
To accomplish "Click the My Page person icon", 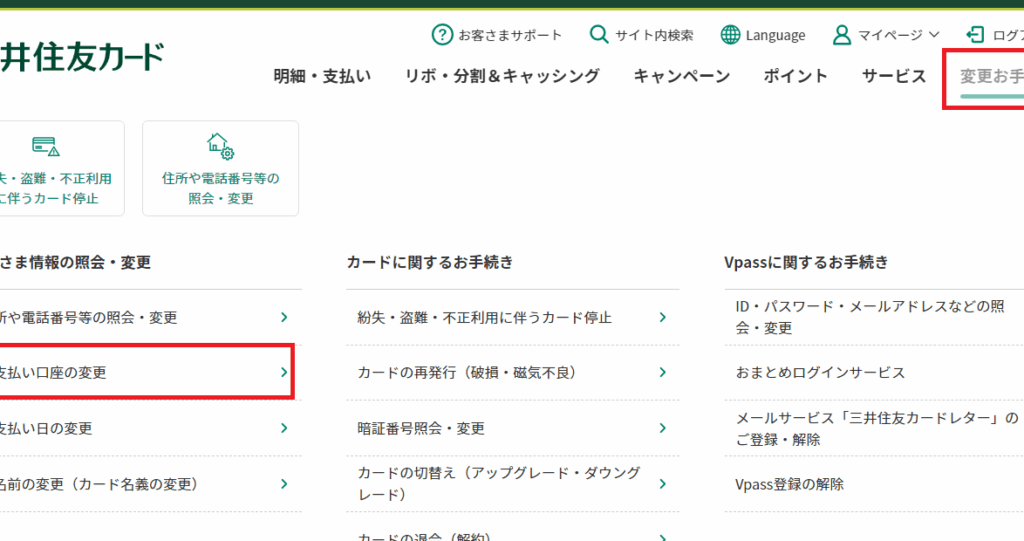I will tap(842, 35).
